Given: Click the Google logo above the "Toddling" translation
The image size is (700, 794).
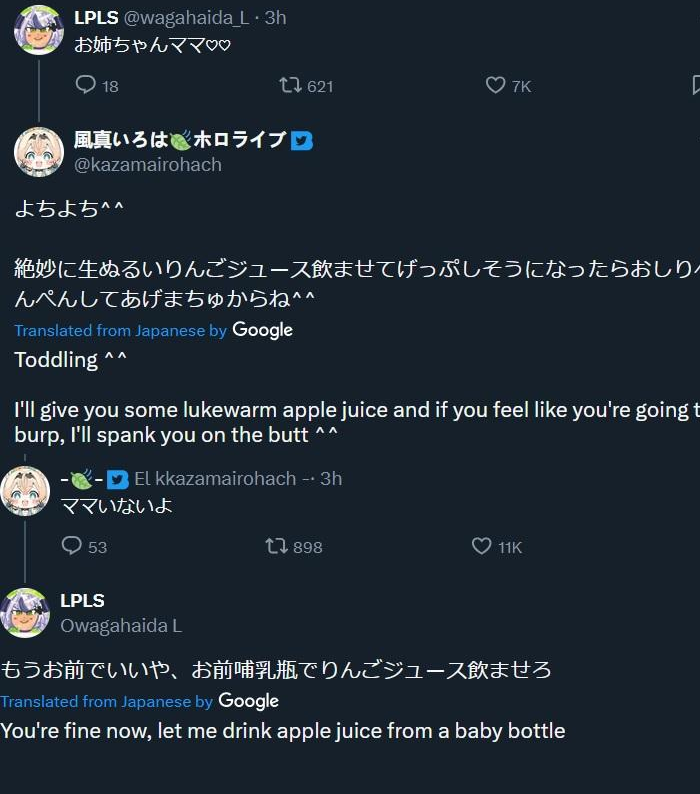Looking at the screenshot, I should (262, 330).
